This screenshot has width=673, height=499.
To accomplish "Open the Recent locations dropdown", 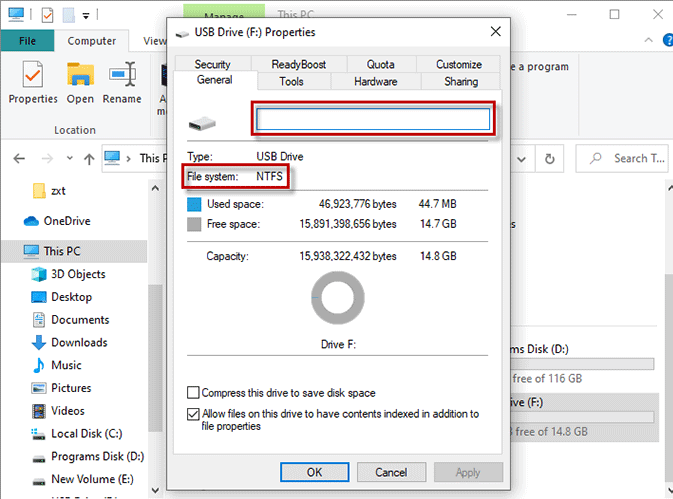I will (70, 158).
